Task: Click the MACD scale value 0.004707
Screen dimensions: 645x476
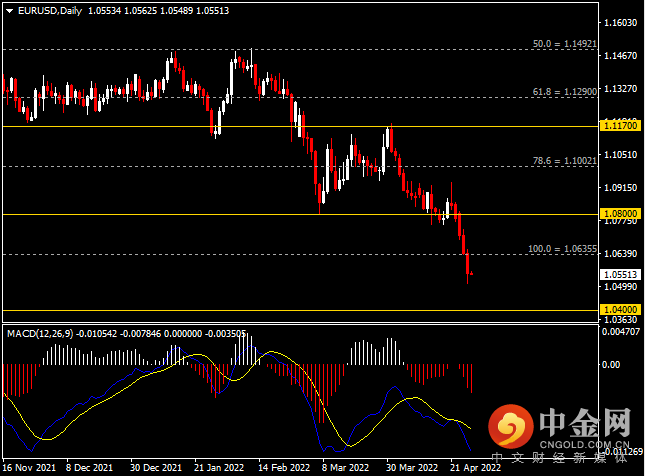Action: (x=621, y=332)
